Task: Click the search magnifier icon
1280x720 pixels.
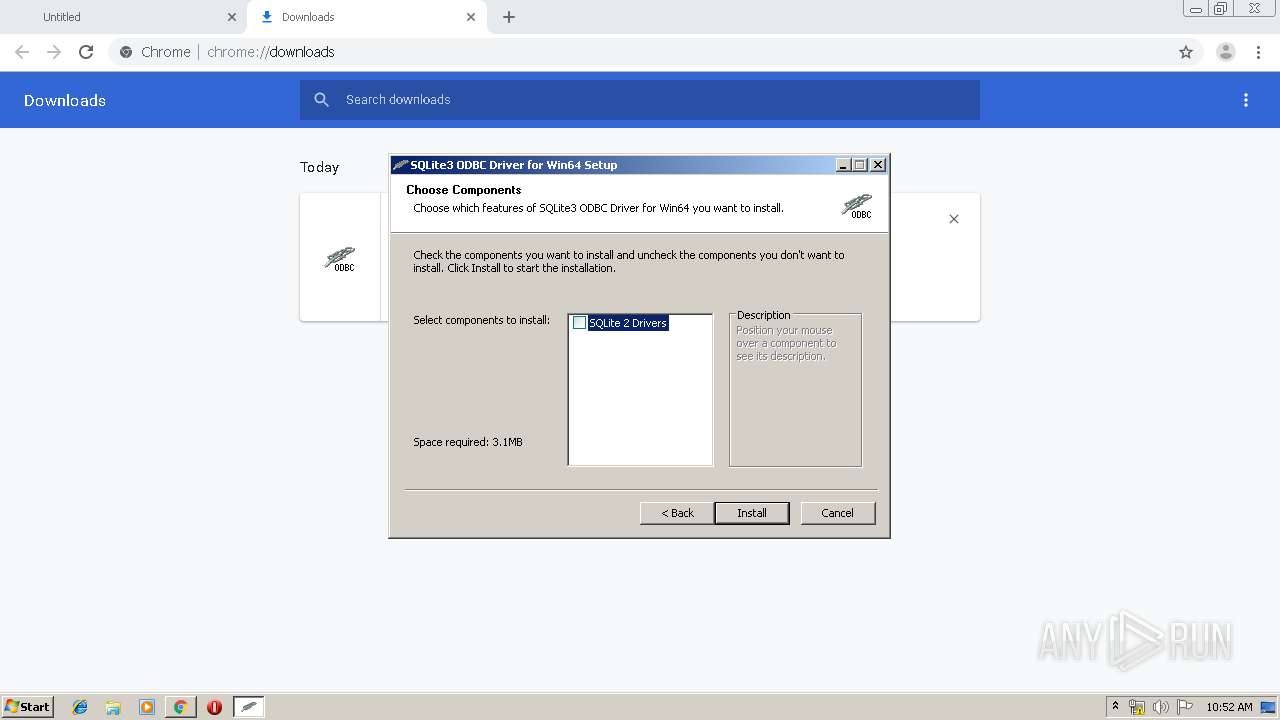Action: tap(321, 100)
